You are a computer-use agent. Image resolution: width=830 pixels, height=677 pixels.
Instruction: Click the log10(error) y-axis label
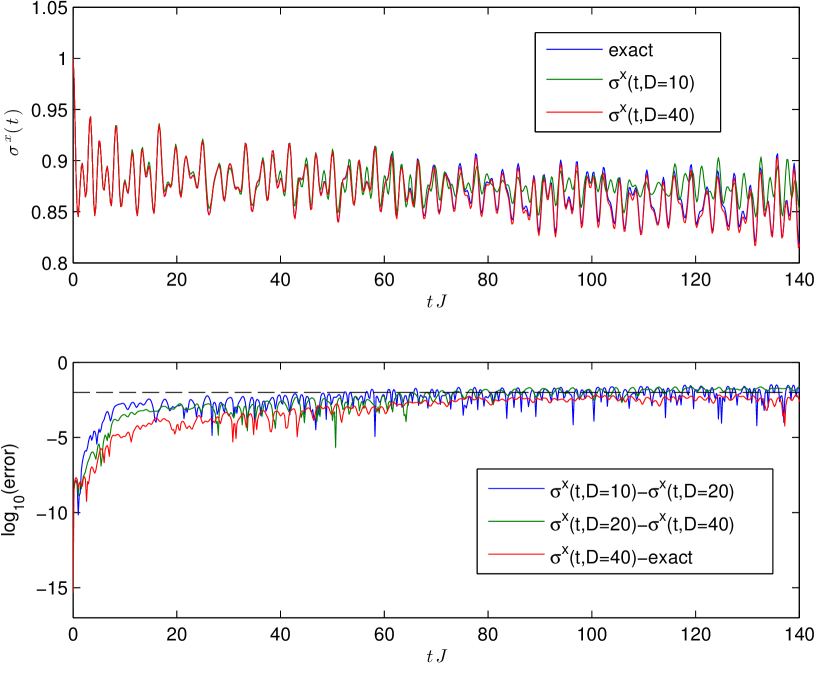coord(11,490)
